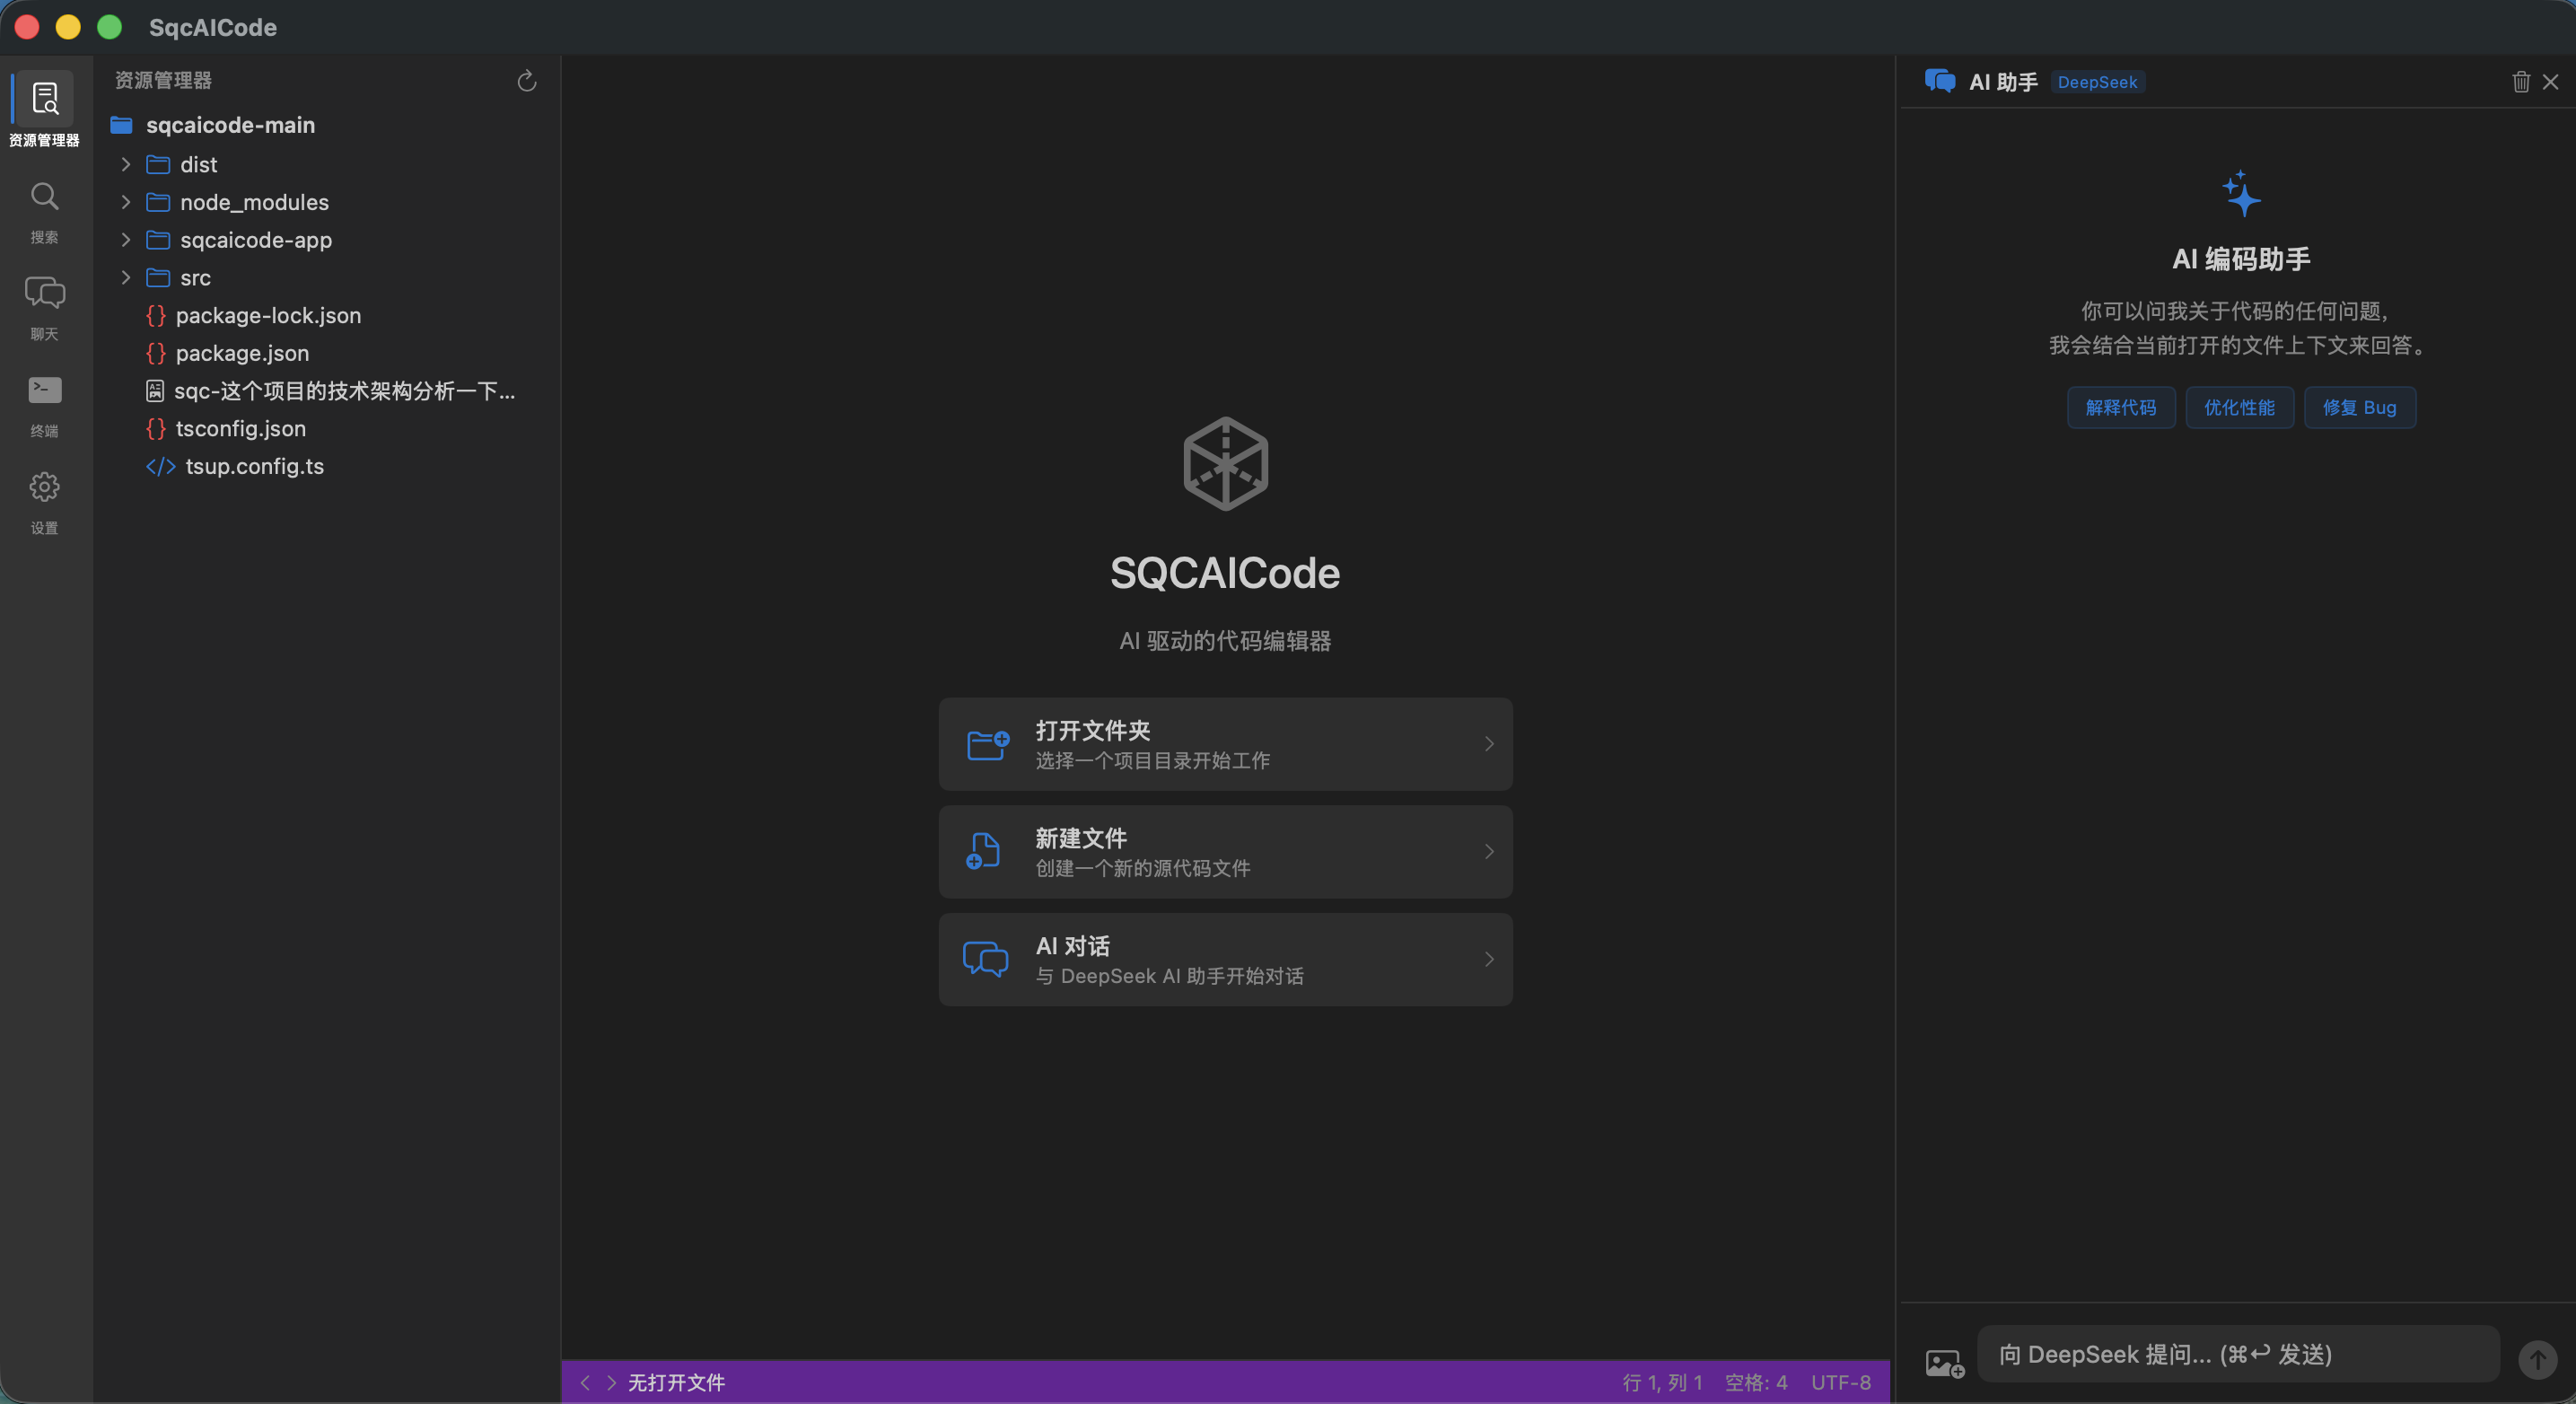2576x1404 pixels.
Task: Click the JSON braces icon of package.json
Action: [156, 353]
